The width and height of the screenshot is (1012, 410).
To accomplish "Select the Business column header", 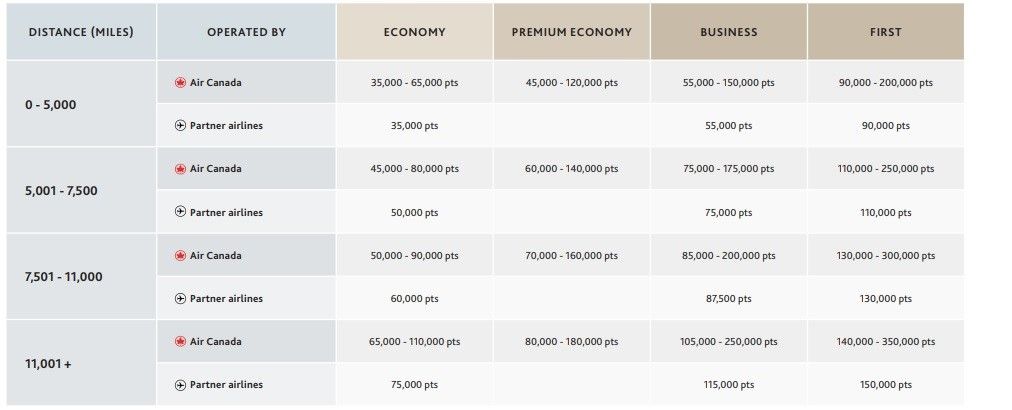I will (x=728, y=32).
